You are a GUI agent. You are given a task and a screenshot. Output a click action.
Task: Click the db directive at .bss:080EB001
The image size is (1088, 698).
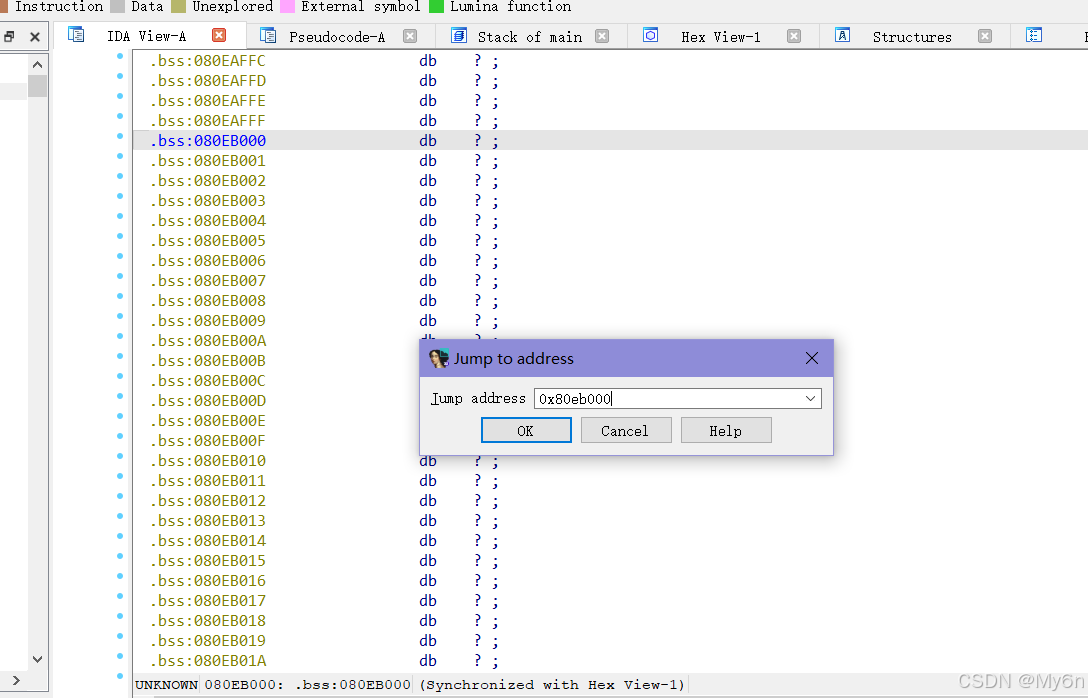428,161
